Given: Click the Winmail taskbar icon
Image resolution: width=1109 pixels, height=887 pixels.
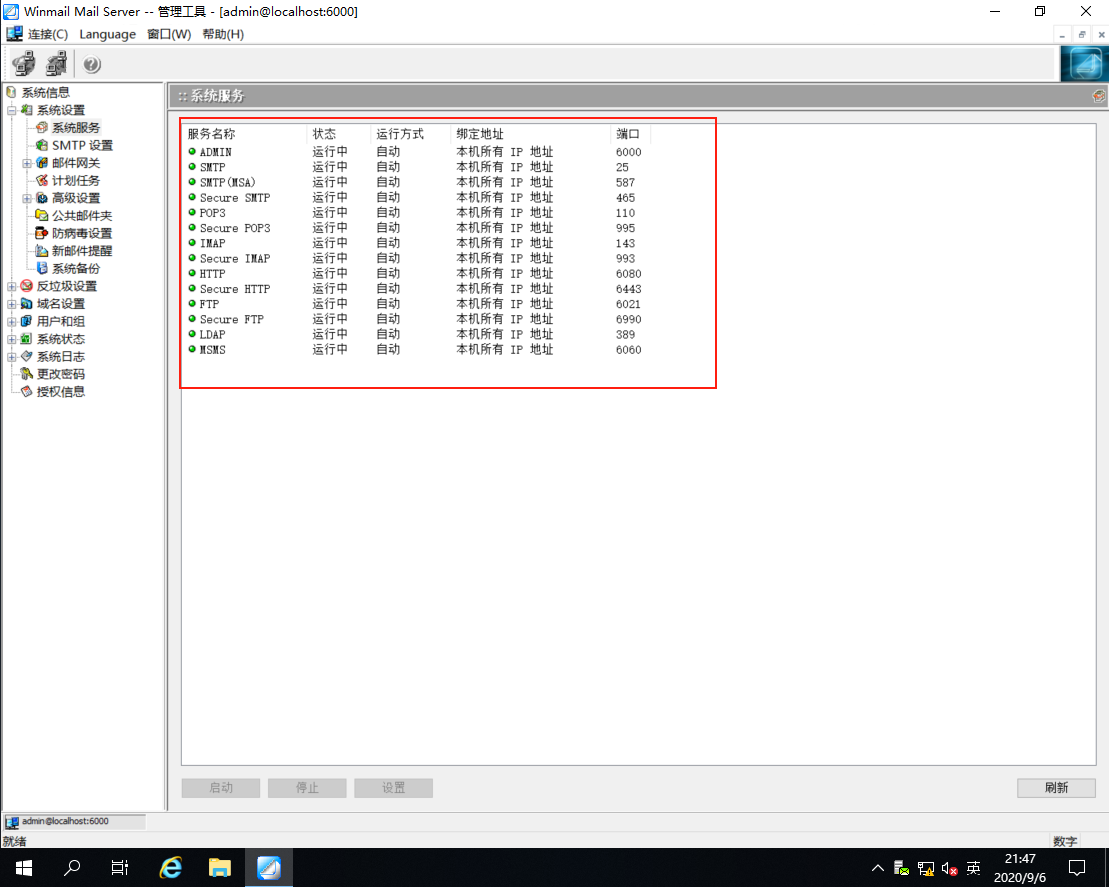Looking at the screenshot, I should pyautogui.click(x=269, y=868).
